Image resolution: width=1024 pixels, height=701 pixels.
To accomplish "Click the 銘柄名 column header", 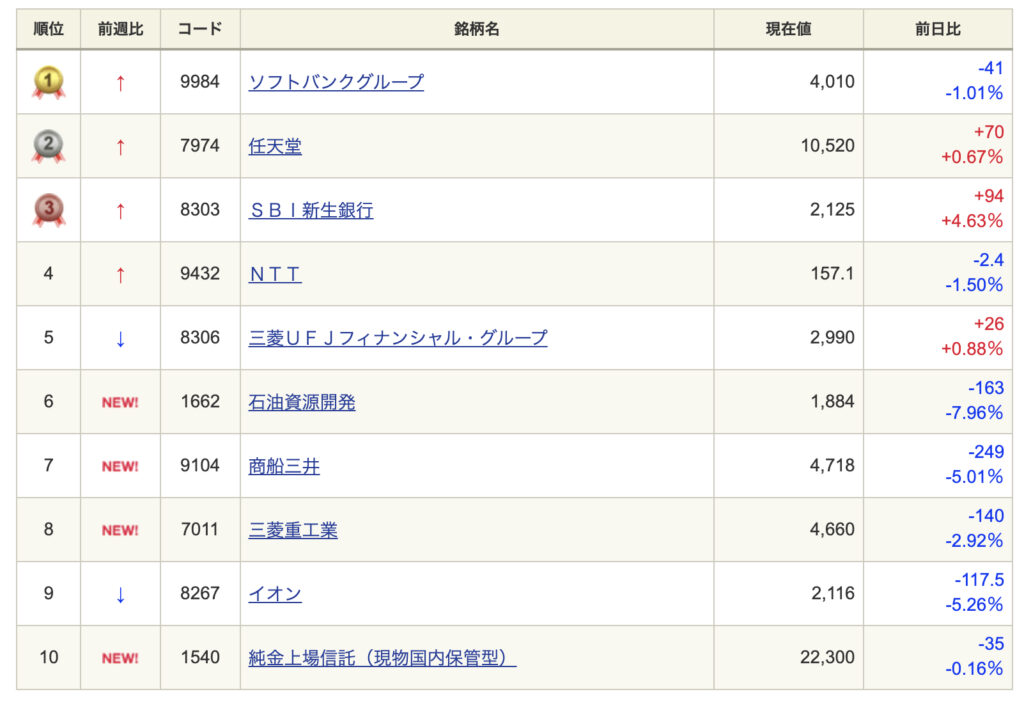I will (x=477, y=30).
